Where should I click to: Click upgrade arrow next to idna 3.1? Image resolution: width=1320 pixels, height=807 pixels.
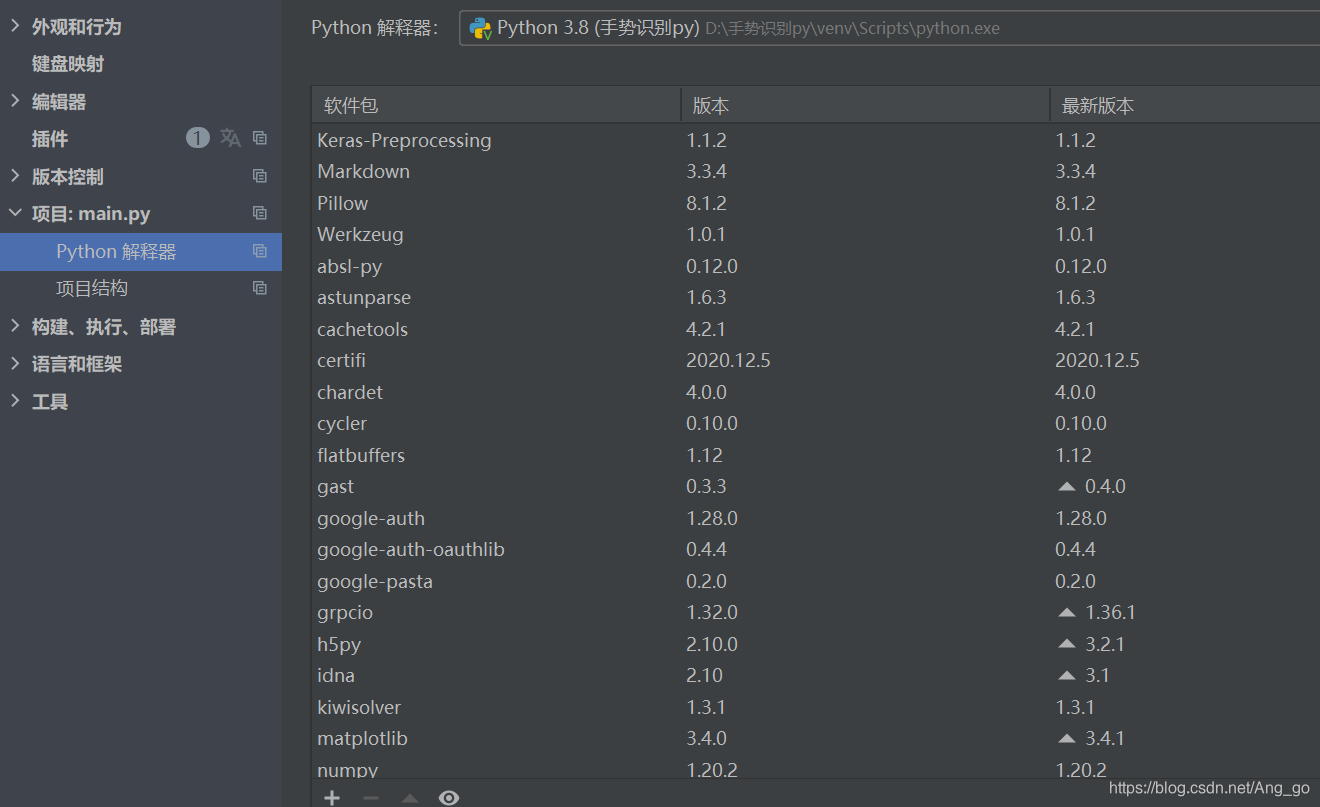1067,676
